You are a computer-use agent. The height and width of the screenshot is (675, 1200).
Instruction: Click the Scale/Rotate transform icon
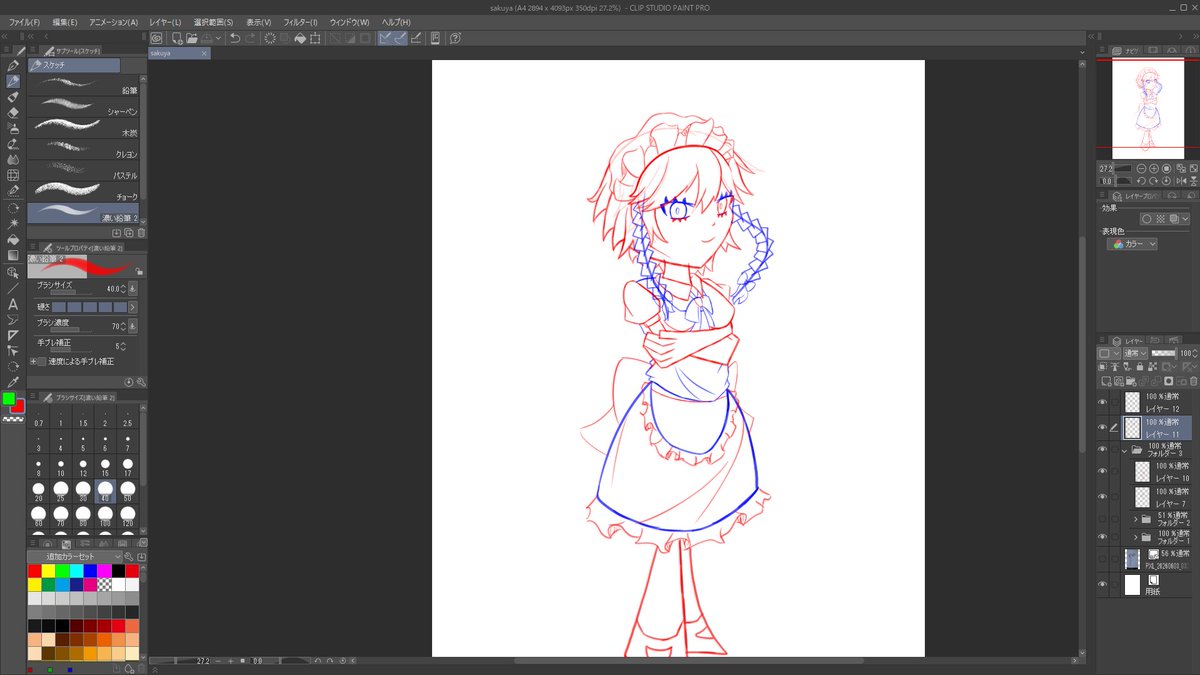point(315,38)
